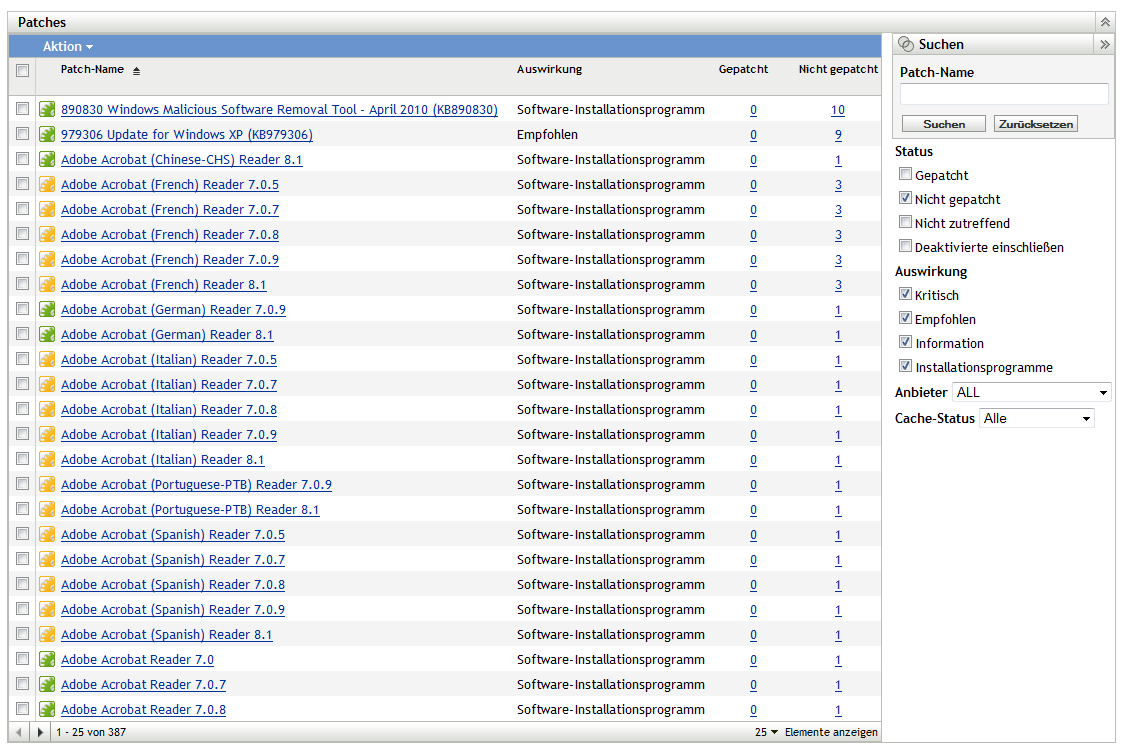Check Deaktivierte einschließen option
1124x754 pixels.
coord(905,246)
